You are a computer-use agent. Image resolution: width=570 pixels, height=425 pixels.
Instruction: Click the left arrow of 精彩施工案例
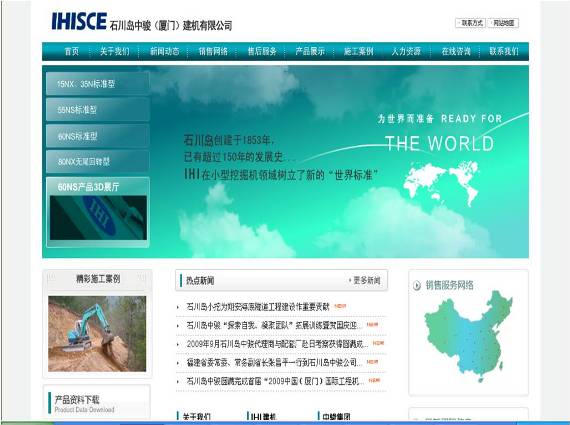51,278
